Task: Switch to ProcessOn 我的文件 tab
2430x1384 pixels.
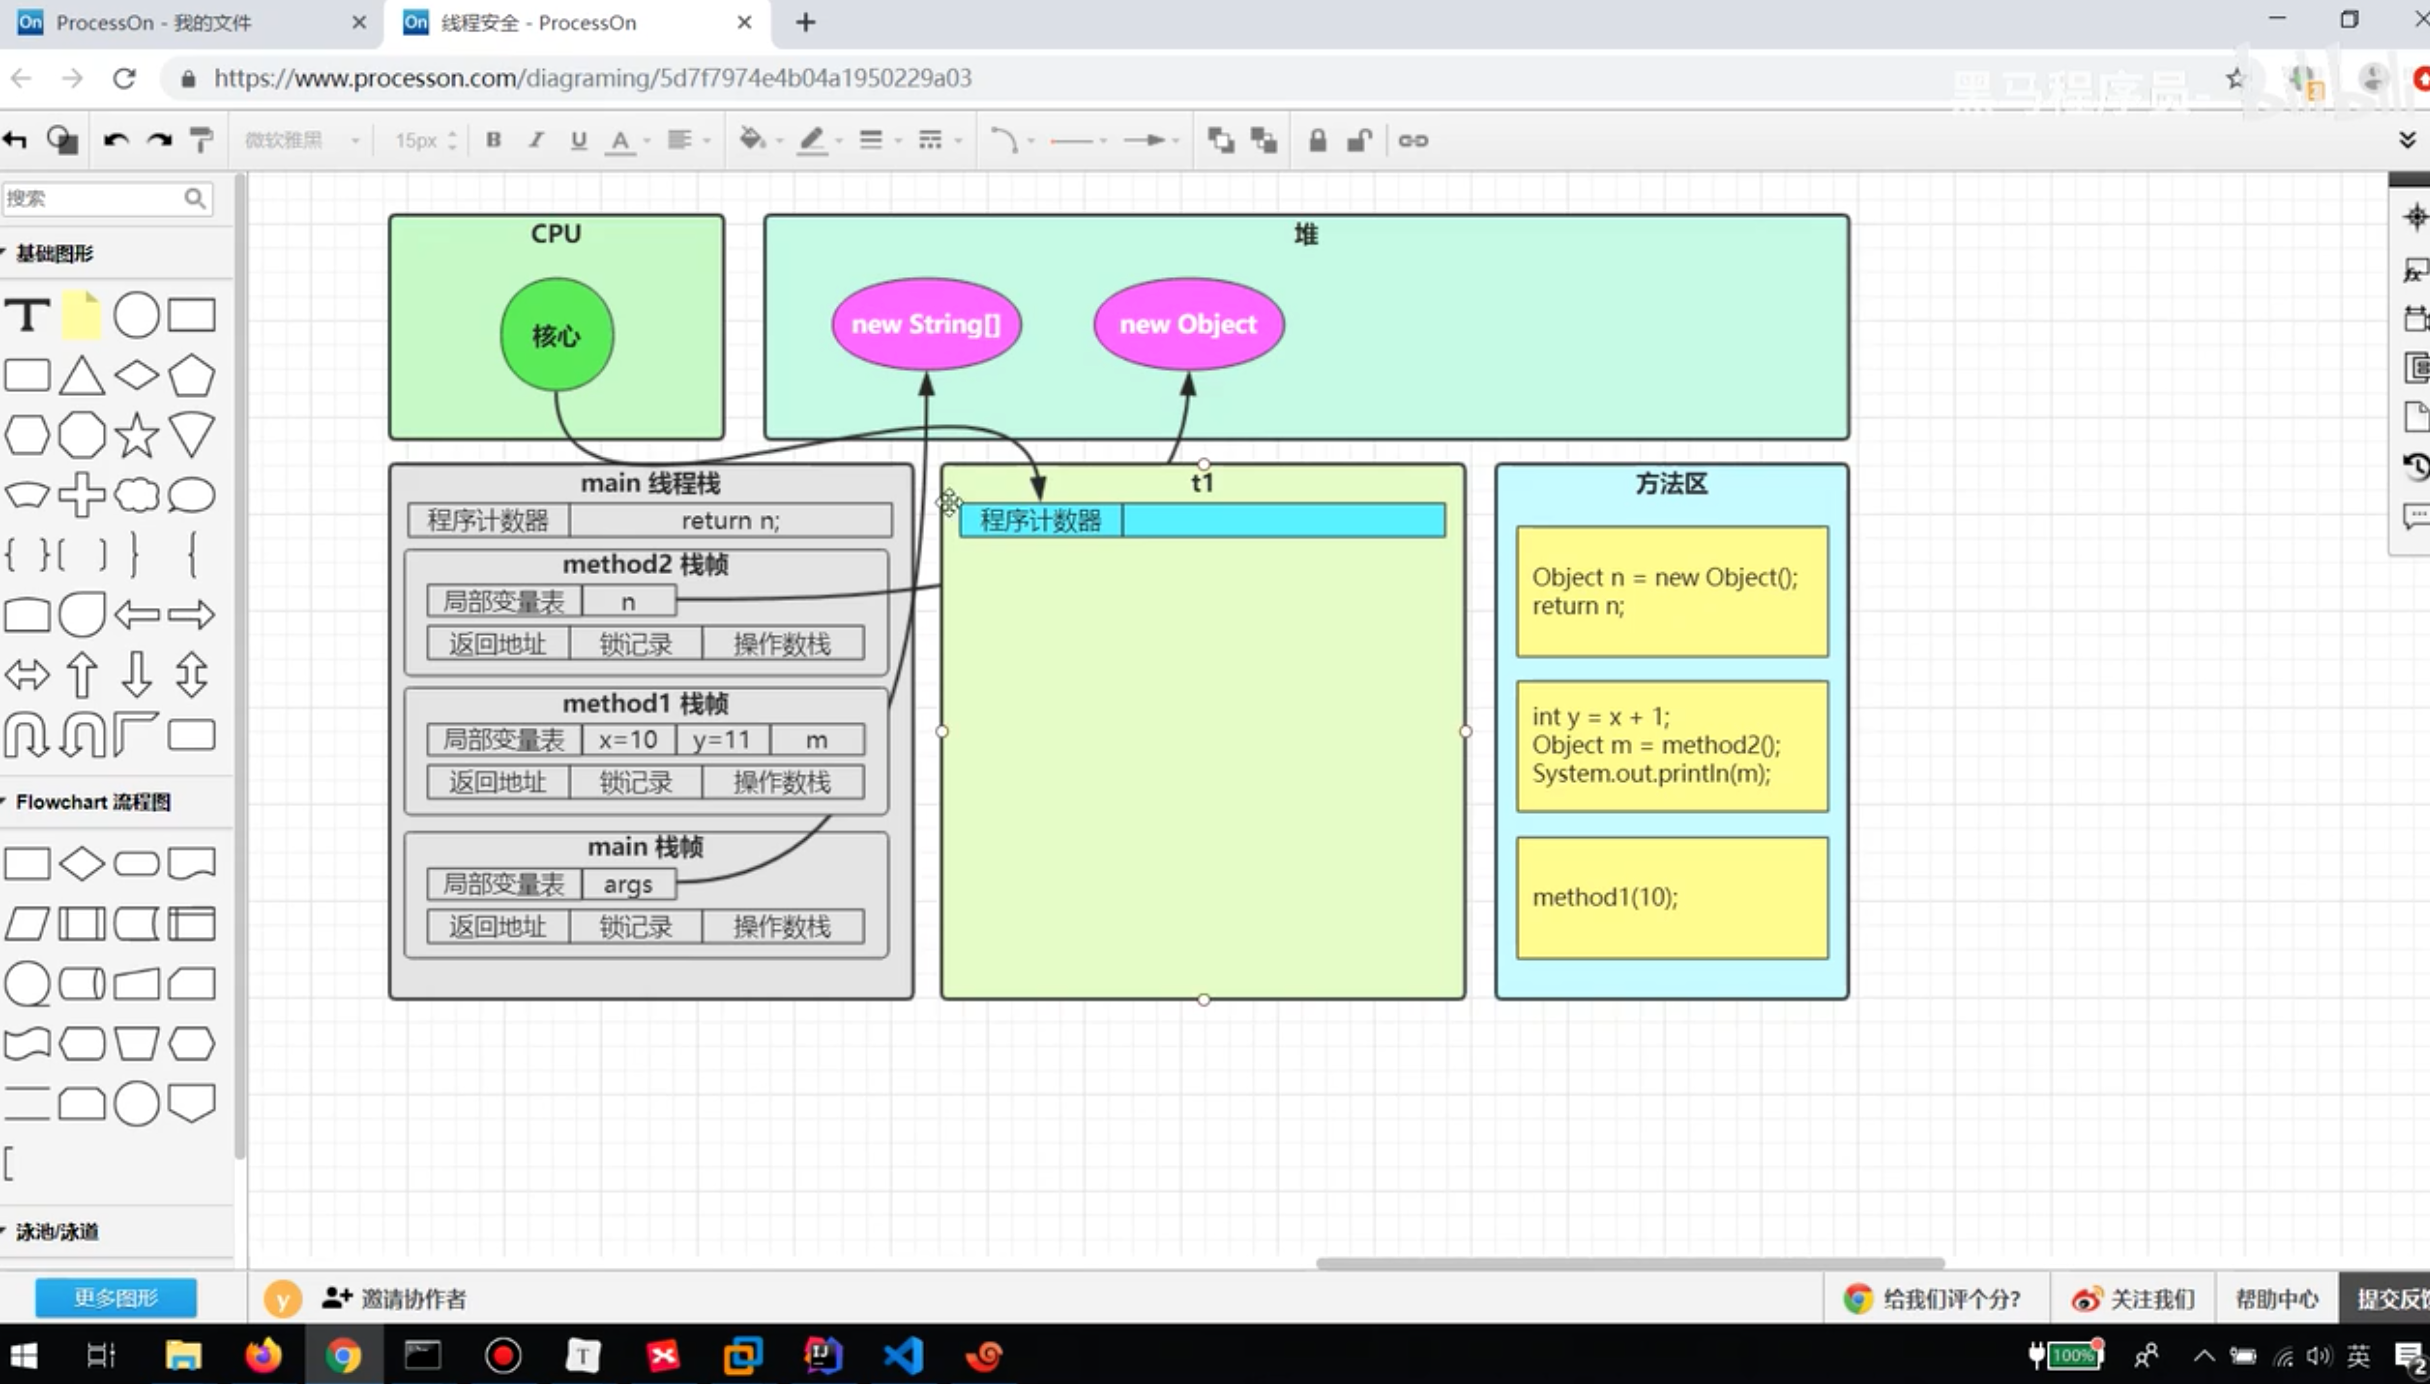Action: [153, 22]
